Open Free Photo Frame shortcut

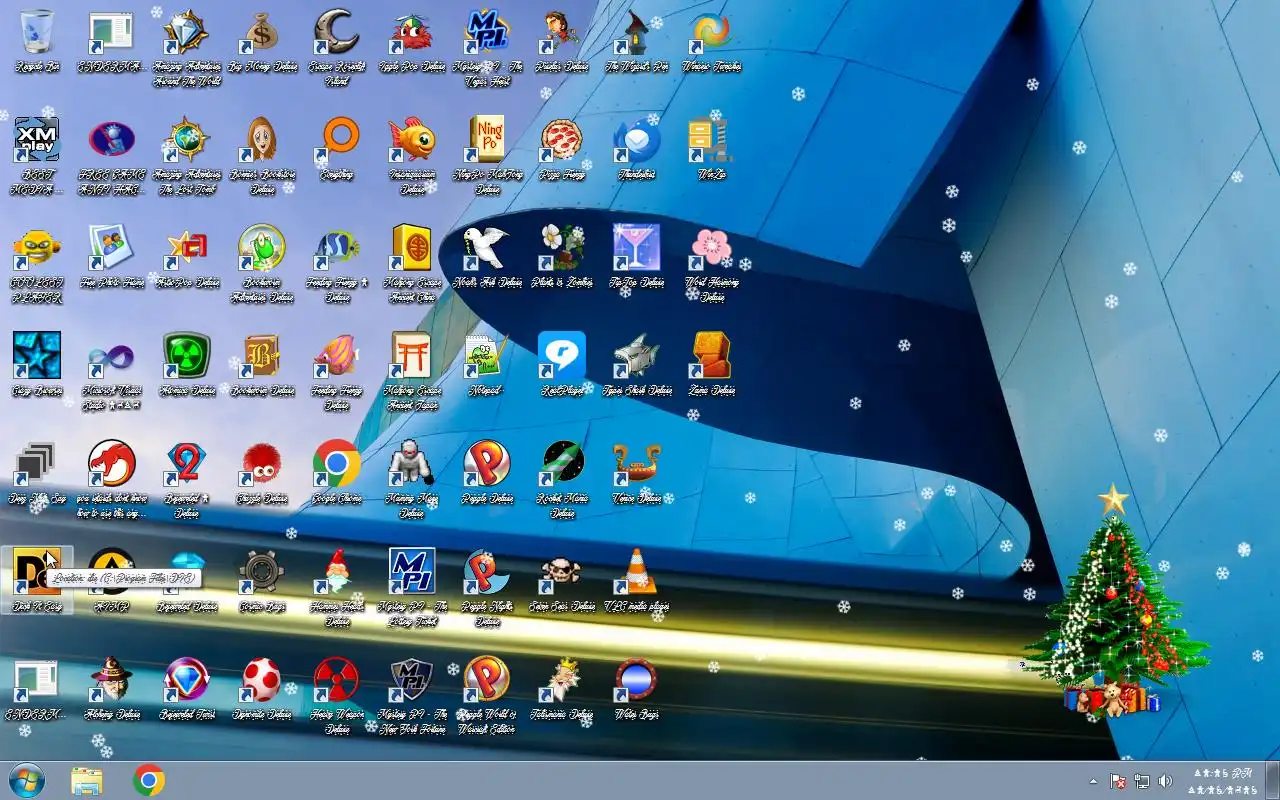coord(112,248)
